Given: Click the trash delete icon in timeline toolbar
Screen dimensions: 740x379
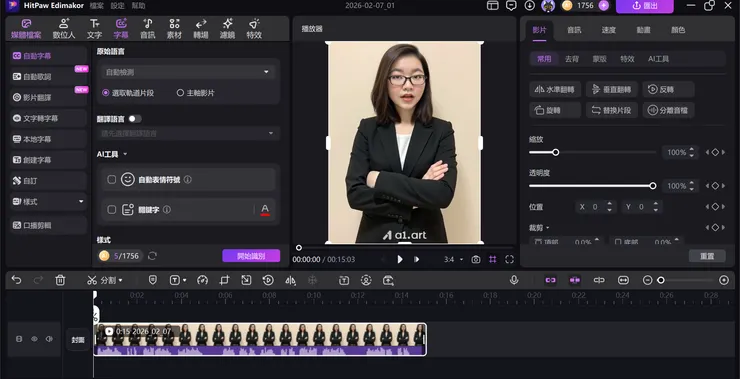Looking at the screenshot, I should coord(60,280).
